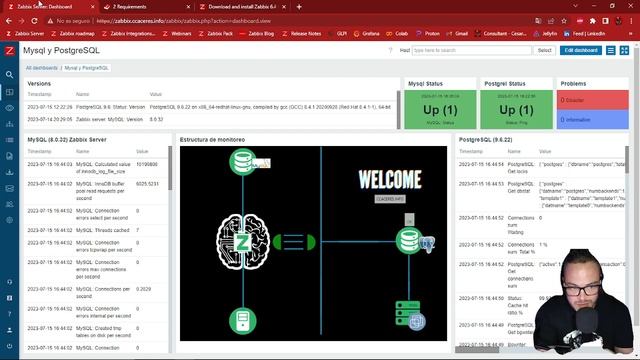Click the share page icon in address bar
Screen dimensions: 640x360
point(551,21)
